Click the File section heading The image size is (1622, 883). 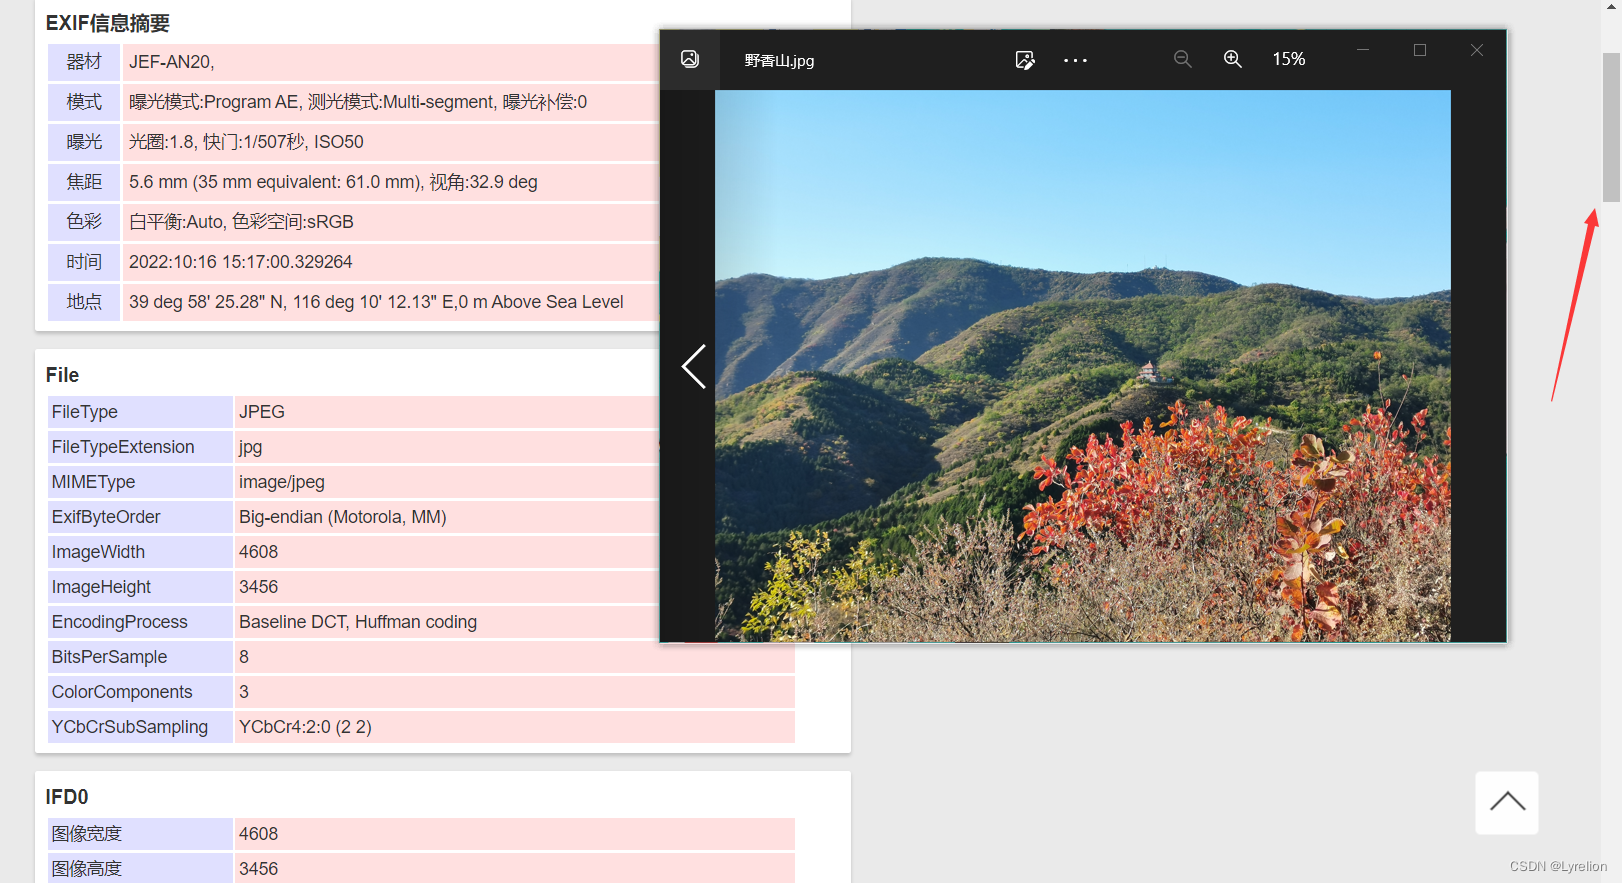[62, 375]
